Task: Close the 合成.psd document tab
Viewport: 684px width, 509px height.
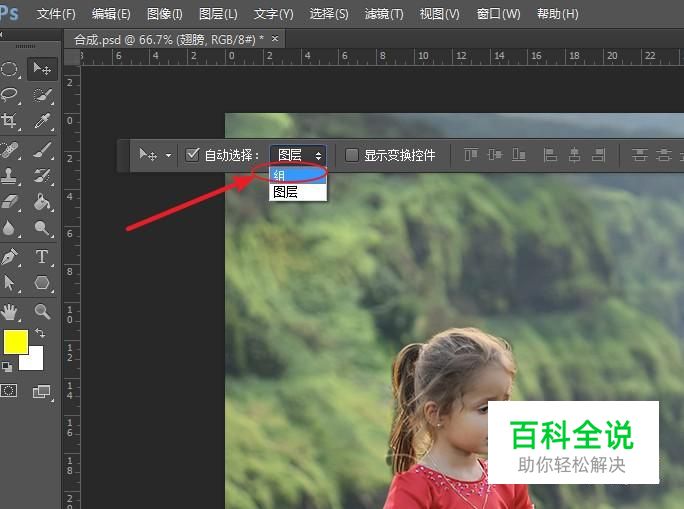Action: click(275, 39)
